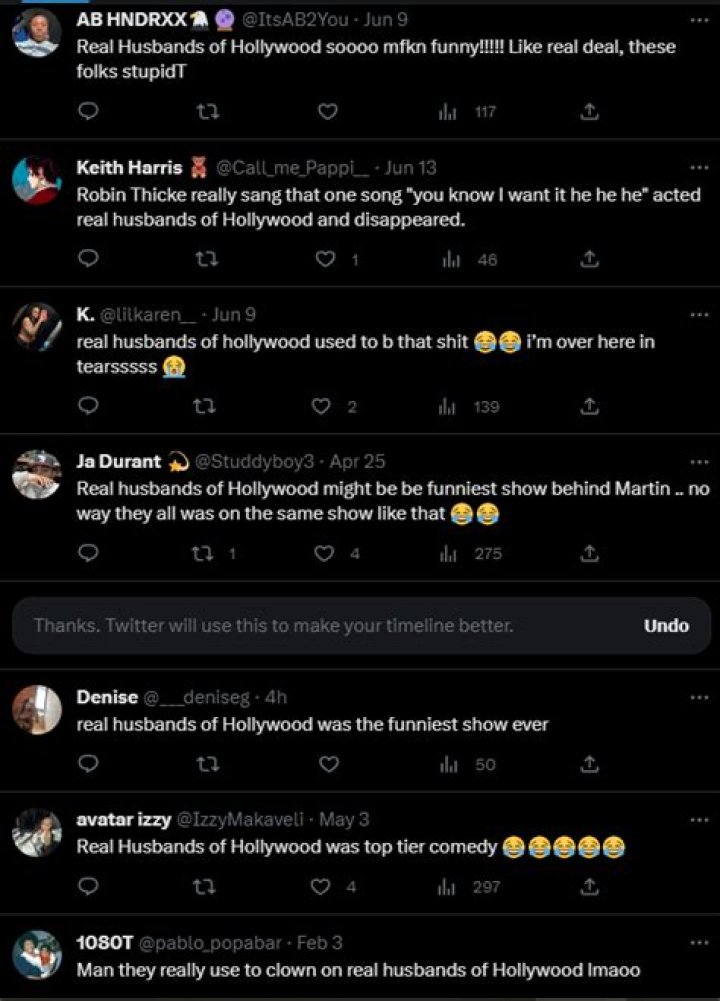Reply to 1080T's tweet
This screenshot has width=720, height=1001.
tap(88, 998)
